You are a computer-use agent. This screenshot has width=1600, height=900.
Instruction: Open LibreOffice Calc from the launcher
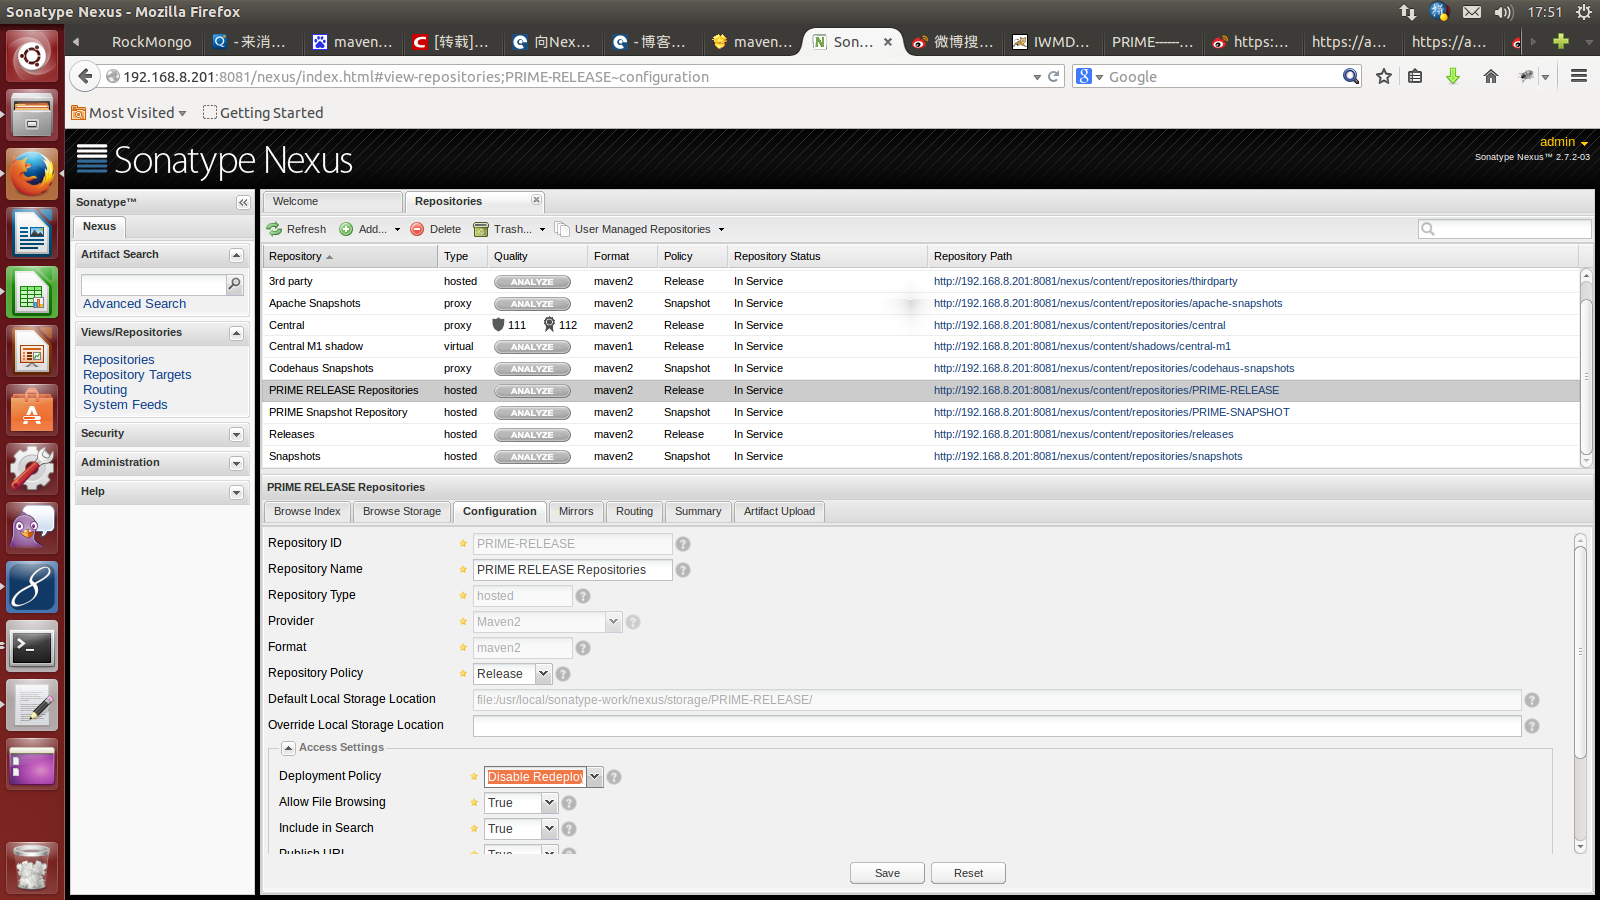pyautogui.click(x=32, y=293)
